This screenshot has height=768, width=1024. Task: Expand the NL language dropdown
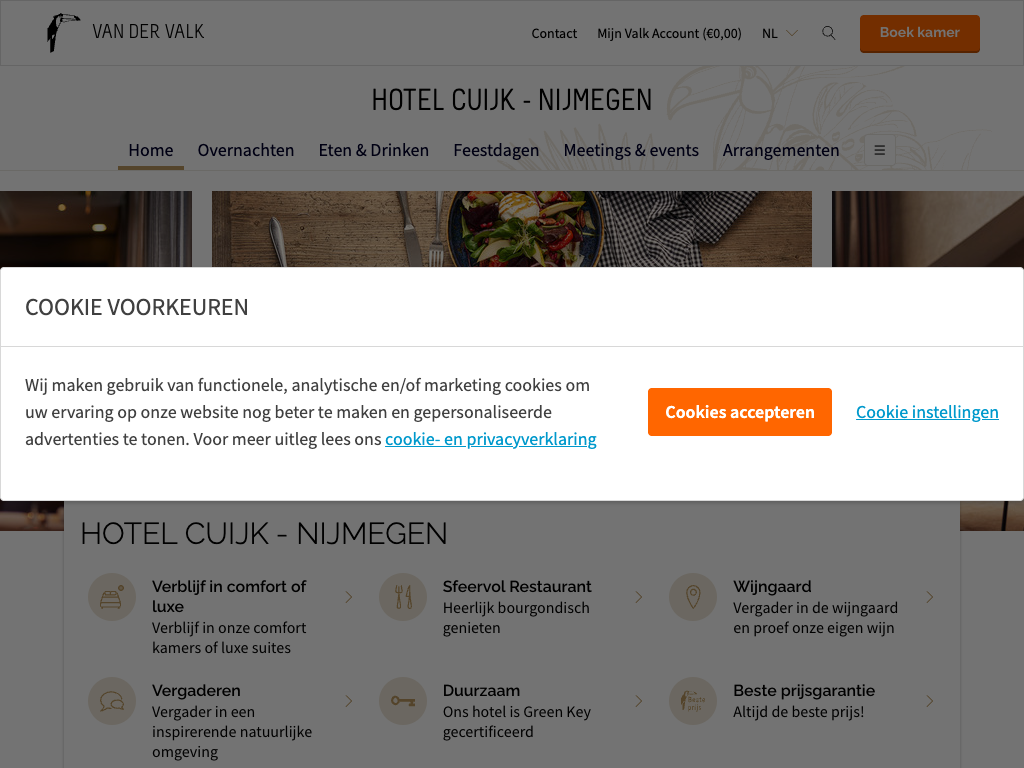coord(780,33)
